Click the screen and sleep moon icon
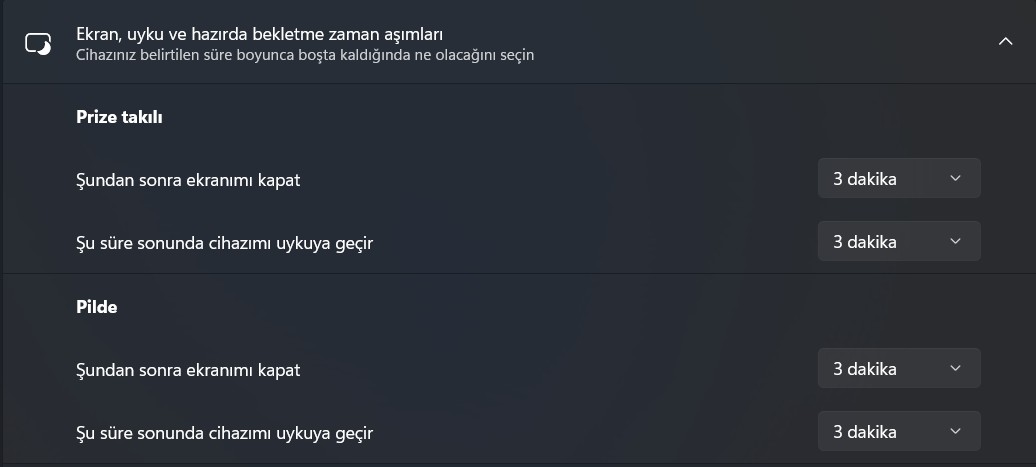The width and height of the screenshot is (1036, 467). pyautogui.click(x=38, y=44)
